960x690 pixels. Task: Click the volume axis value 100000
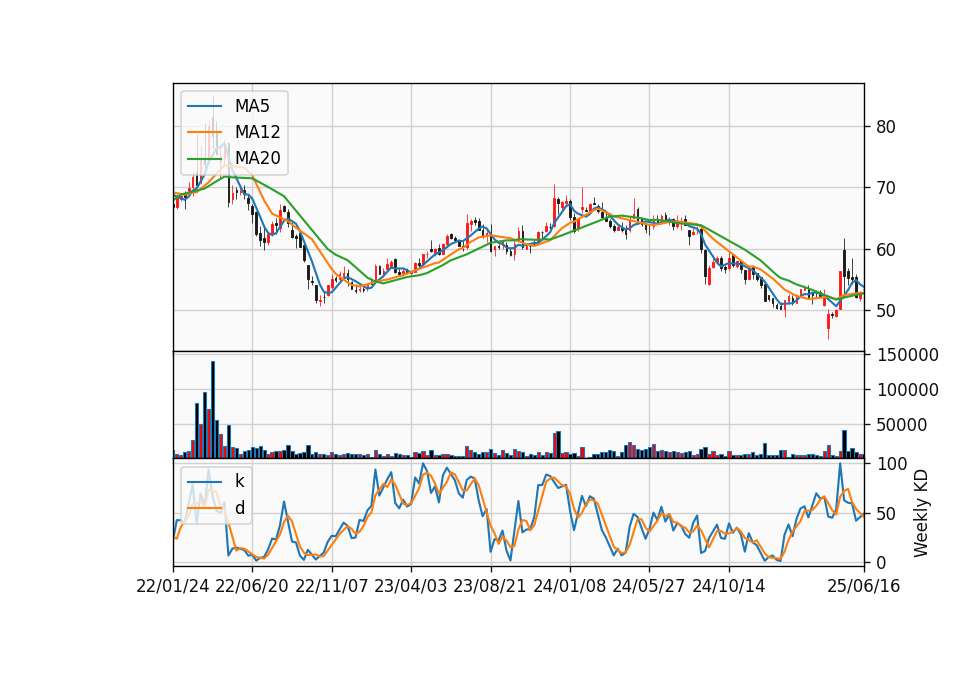pyautogui.click(x=908, y=390)
